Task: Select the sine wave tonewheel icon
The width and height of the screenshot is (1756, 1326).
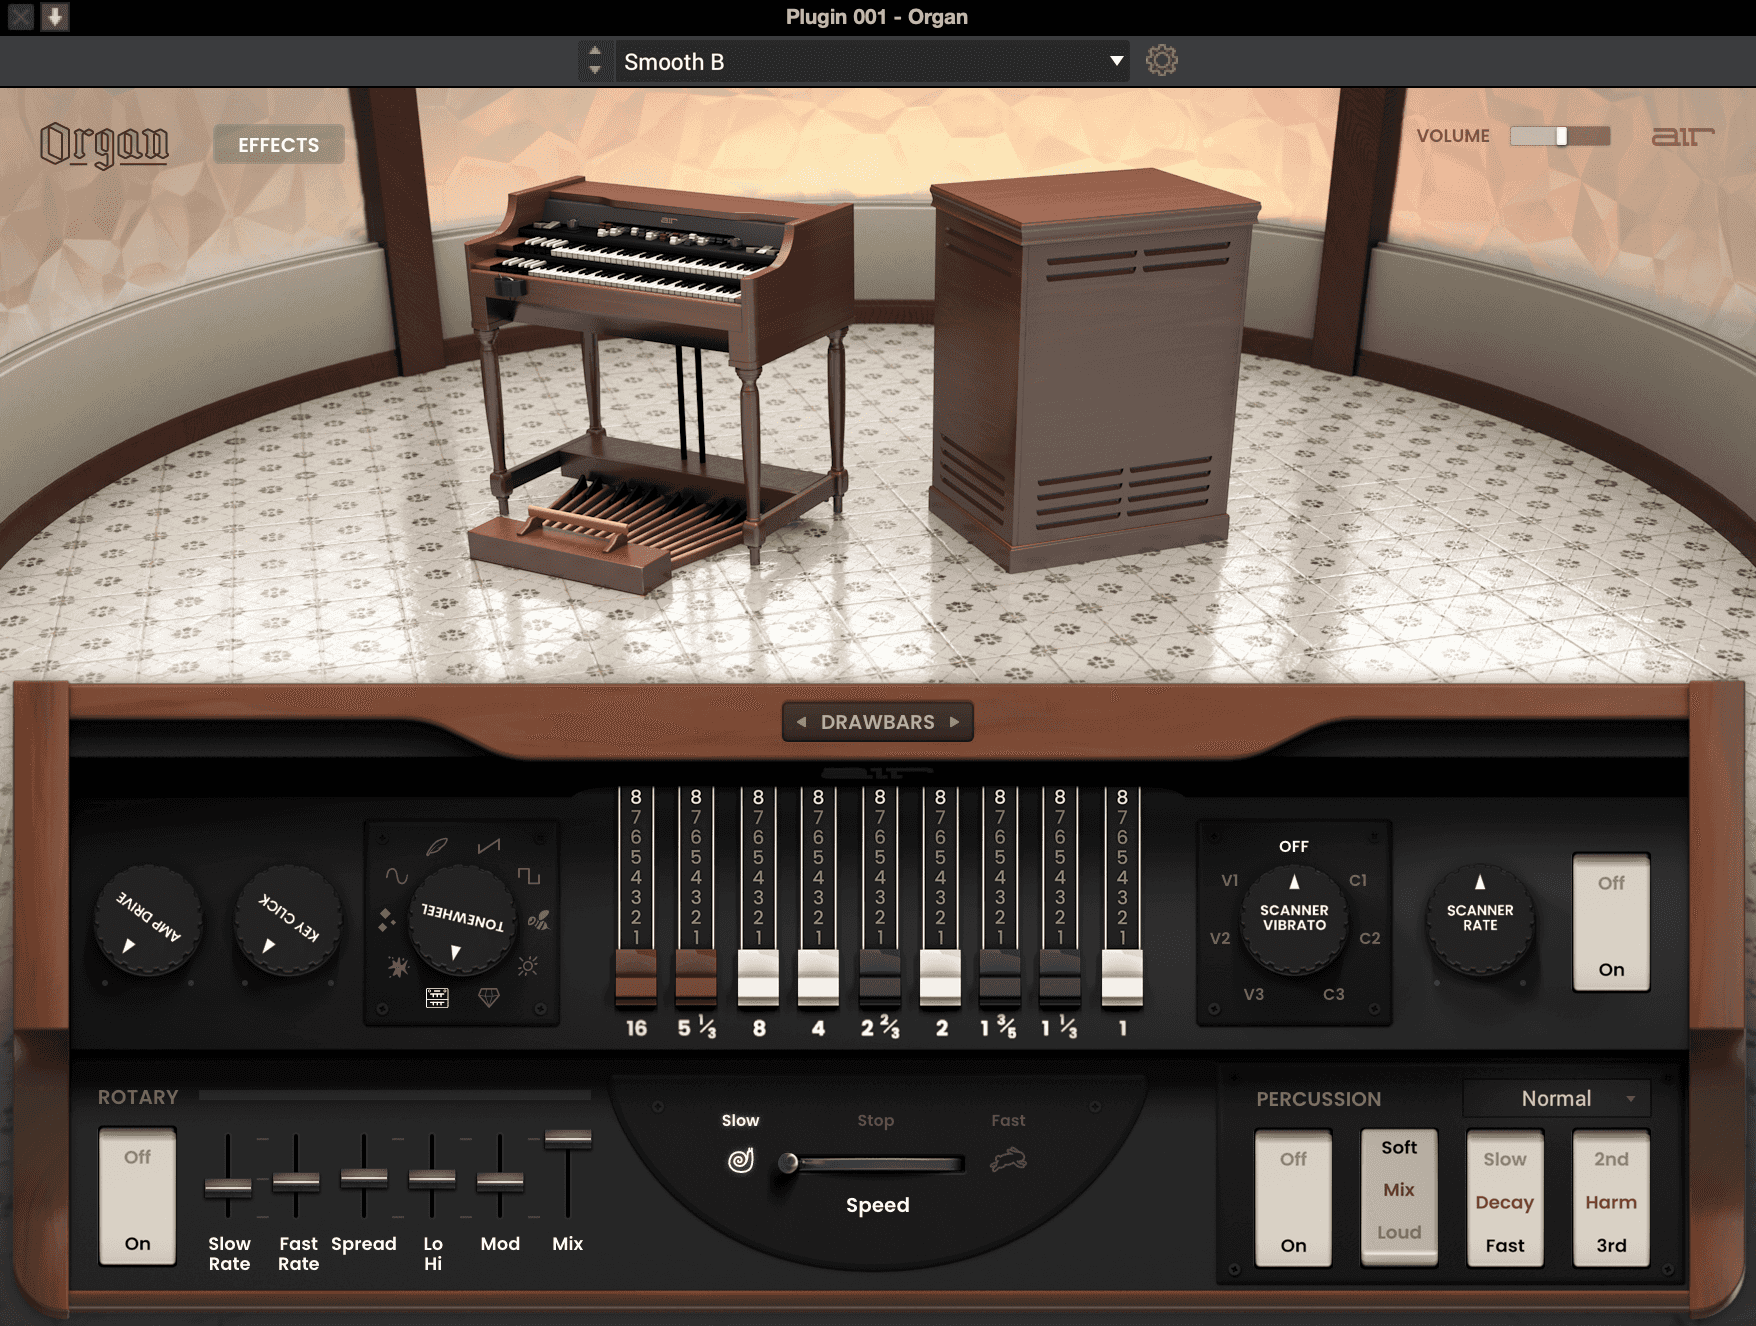Action: pyautogui.click(x=397, y=875)
